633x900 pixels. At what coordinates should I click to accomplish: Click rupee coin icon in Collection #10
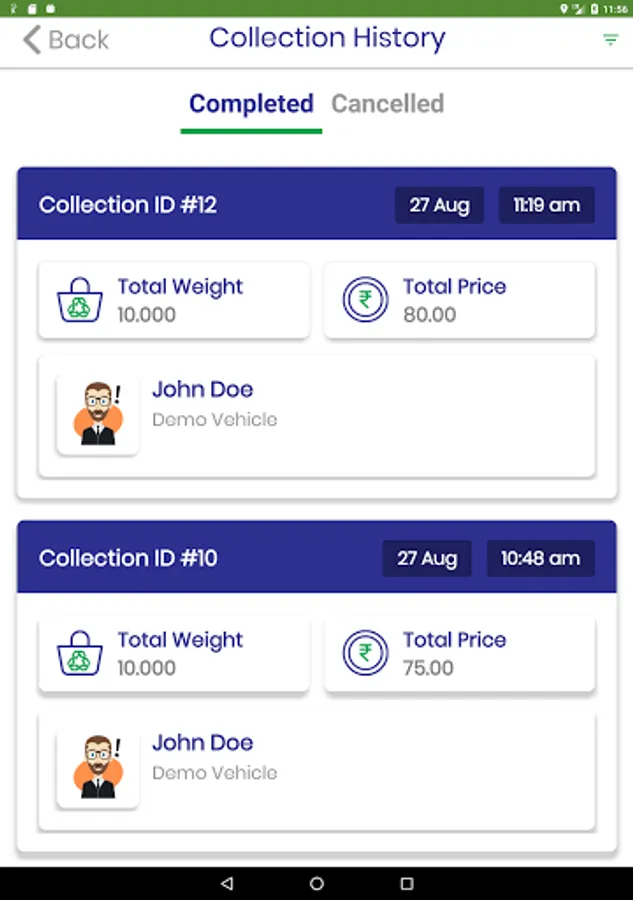[x=366, y=653]
